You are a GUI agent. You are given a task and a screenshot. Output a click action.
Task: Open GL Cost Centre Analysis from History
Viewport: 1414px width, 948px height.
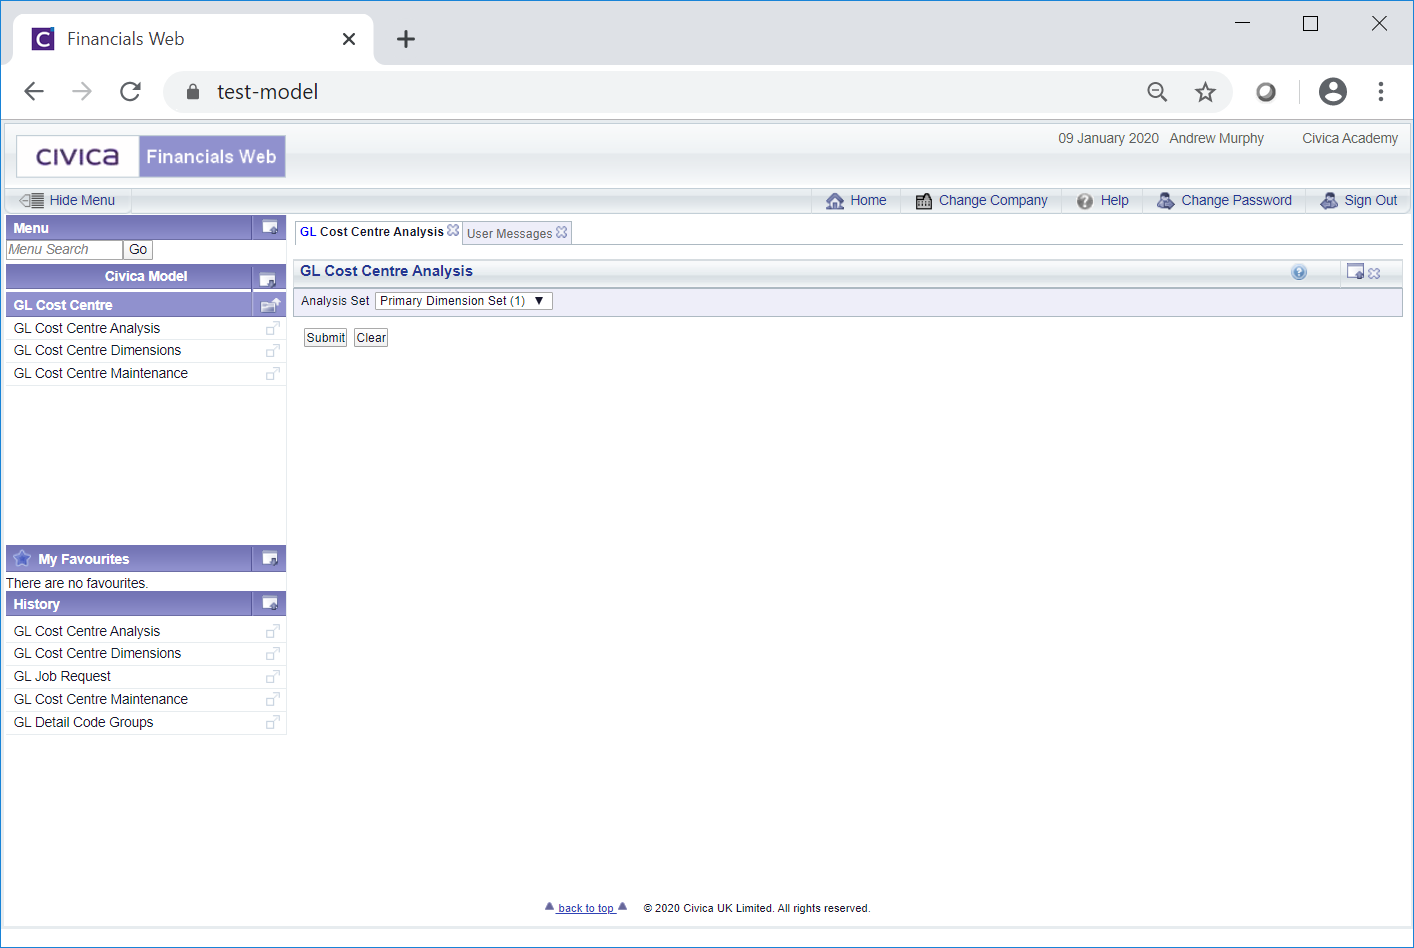pos(87,631)
